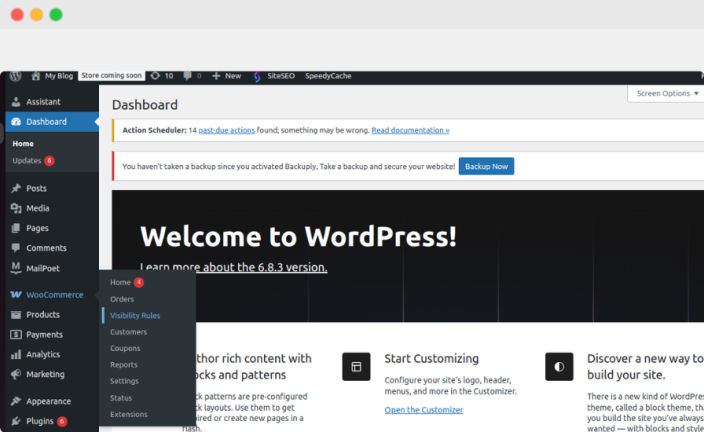Expand the Screen Options dropdown
704x432 pixels.
point(668,93)
